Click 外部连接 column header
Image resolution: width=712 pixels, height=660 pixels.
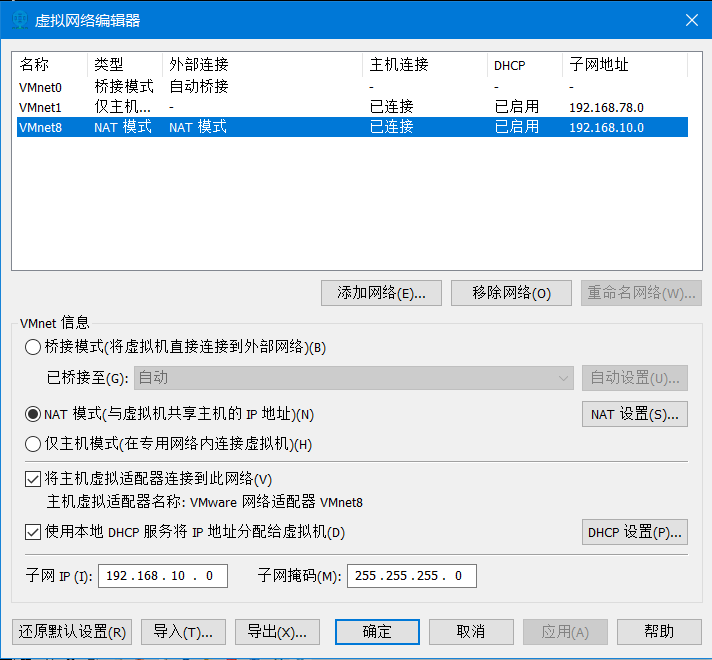tap(262, 65)
